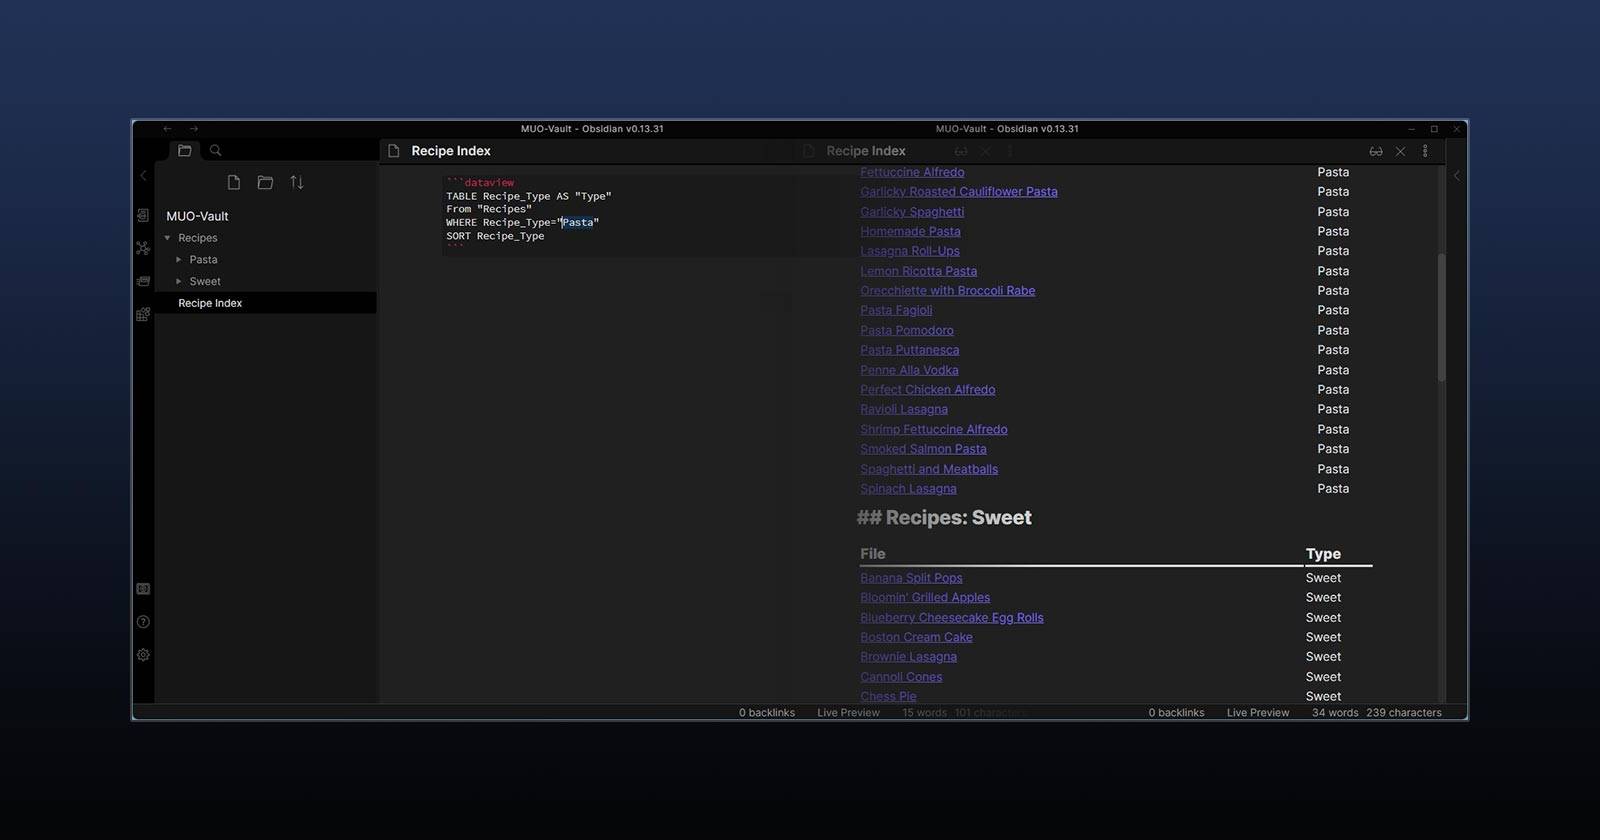The height and width of the screenshot is (840, 1600).
Task: Open the Pasta Fagioli link
Action: 896,310
